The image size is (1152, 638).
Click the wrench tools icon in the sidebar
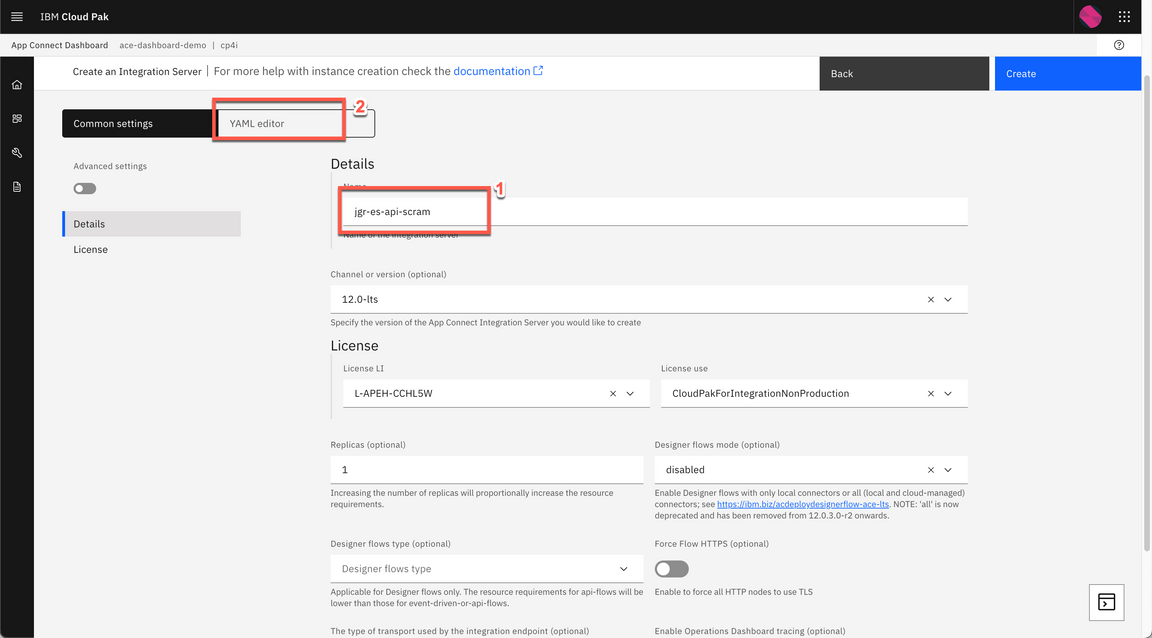(x=16, y=152)
